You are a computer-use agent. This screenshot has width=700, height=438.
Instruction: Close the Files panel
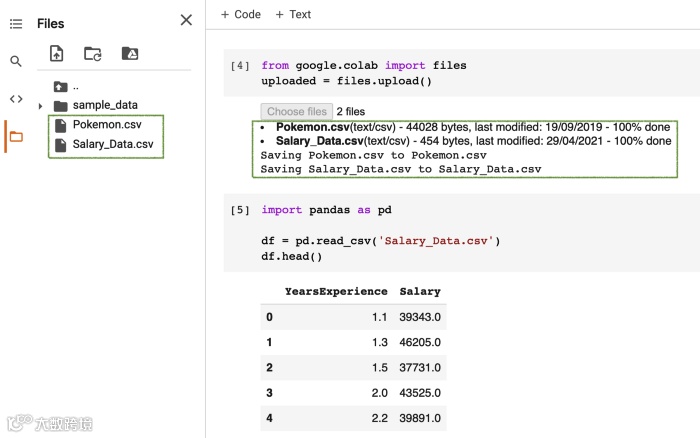[186, 20]
